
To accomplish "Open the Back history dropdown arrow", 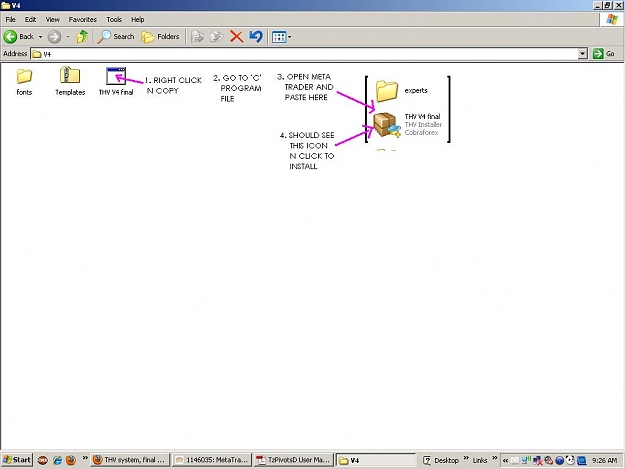I will [40, 37].
